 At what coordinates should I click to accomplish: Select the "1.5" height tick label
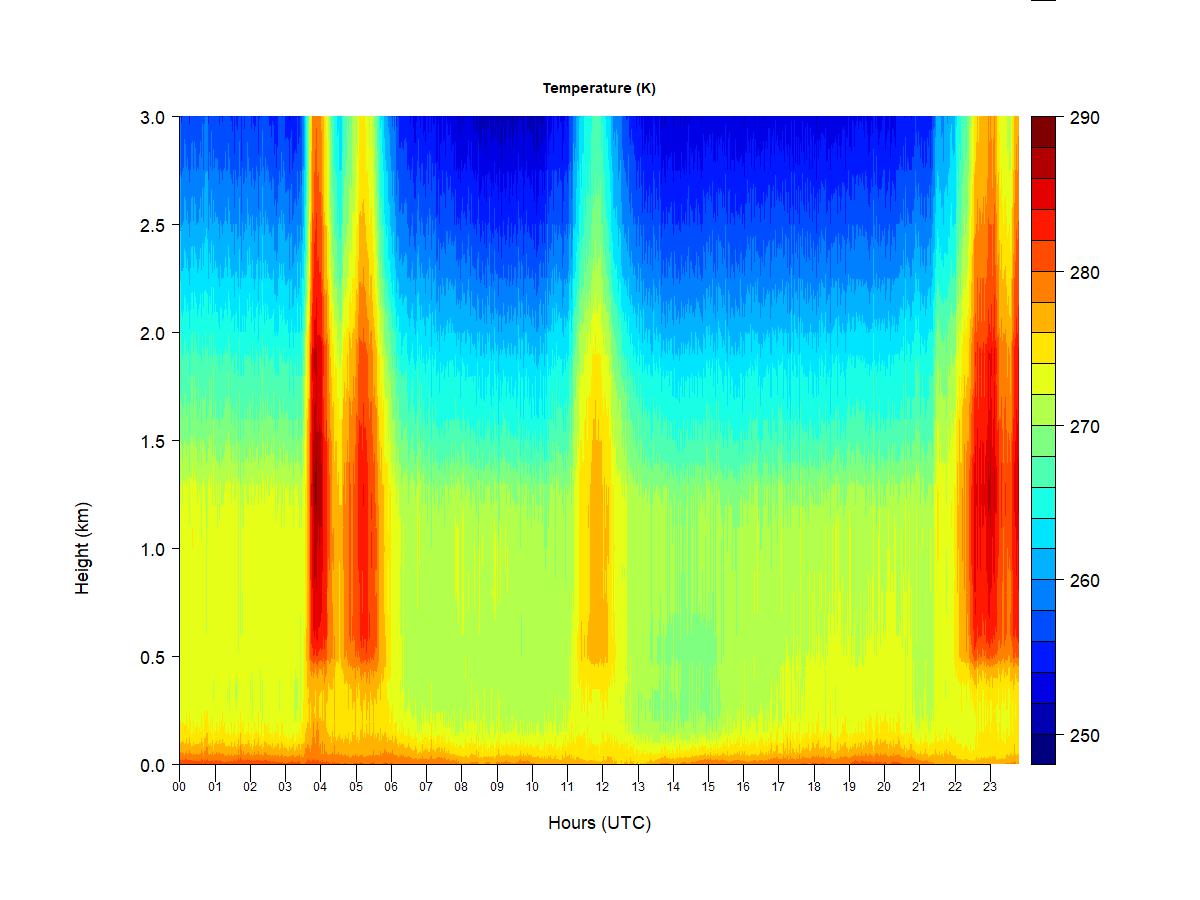point(152,441)
